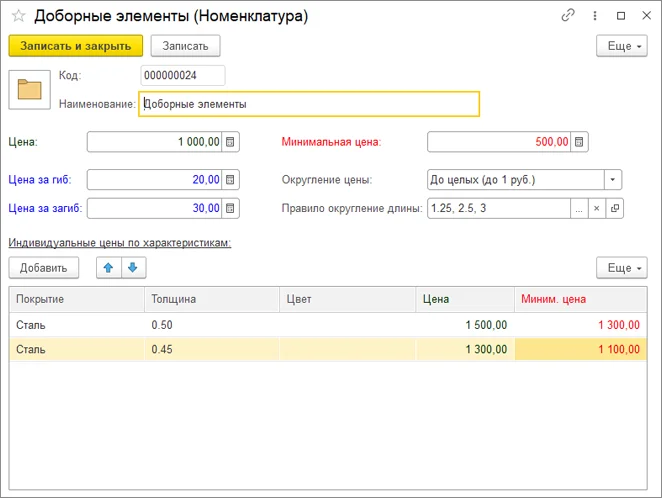Image resolution: width=662 pixels, height=498 pixels.
Task: Open the table Еще dropdown menu
Action: click(621, 268)
